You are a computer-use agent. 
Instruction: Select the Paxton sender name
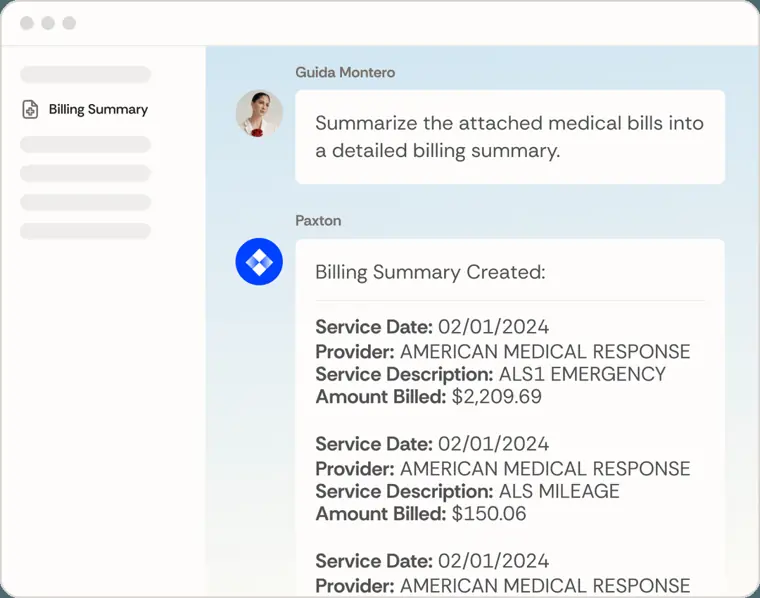click(x=318, y=220)
